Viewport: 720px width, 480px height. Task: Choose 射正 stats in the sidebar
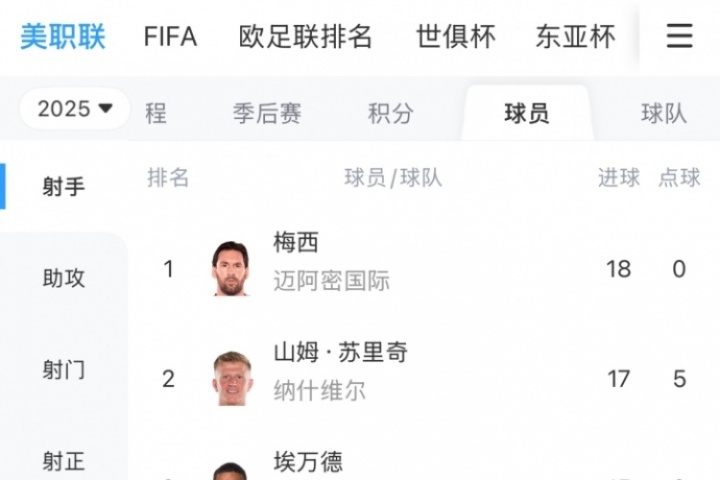click(64, 461)
